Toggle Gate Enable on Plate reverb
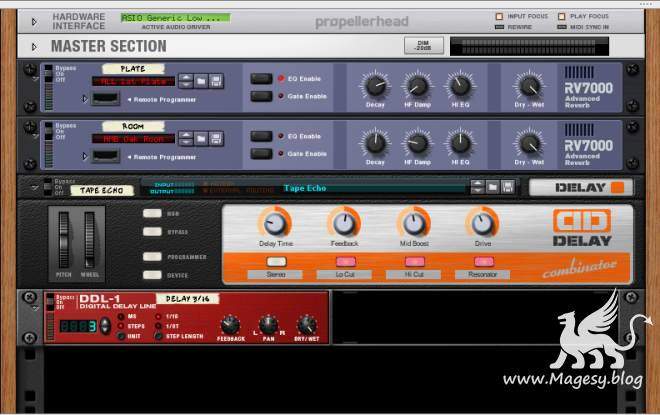Image resolution: width=660 pixels, height=415 pixels. (261, 96)
